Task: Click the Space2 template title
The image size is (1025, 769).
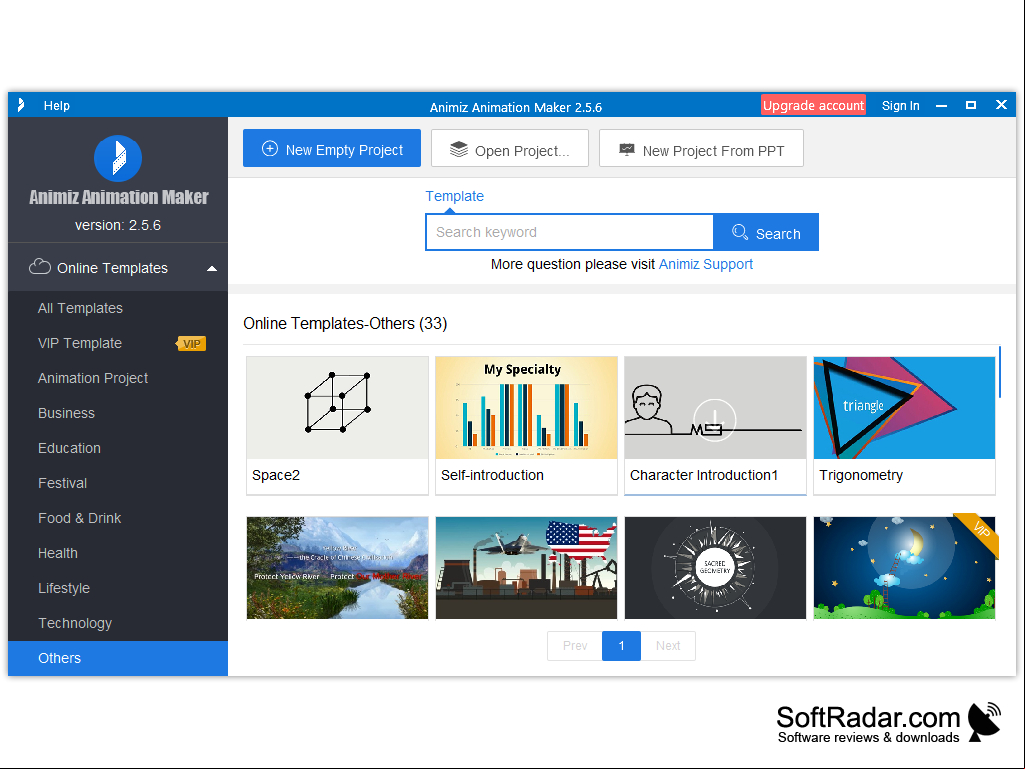Action: (276, 475)
